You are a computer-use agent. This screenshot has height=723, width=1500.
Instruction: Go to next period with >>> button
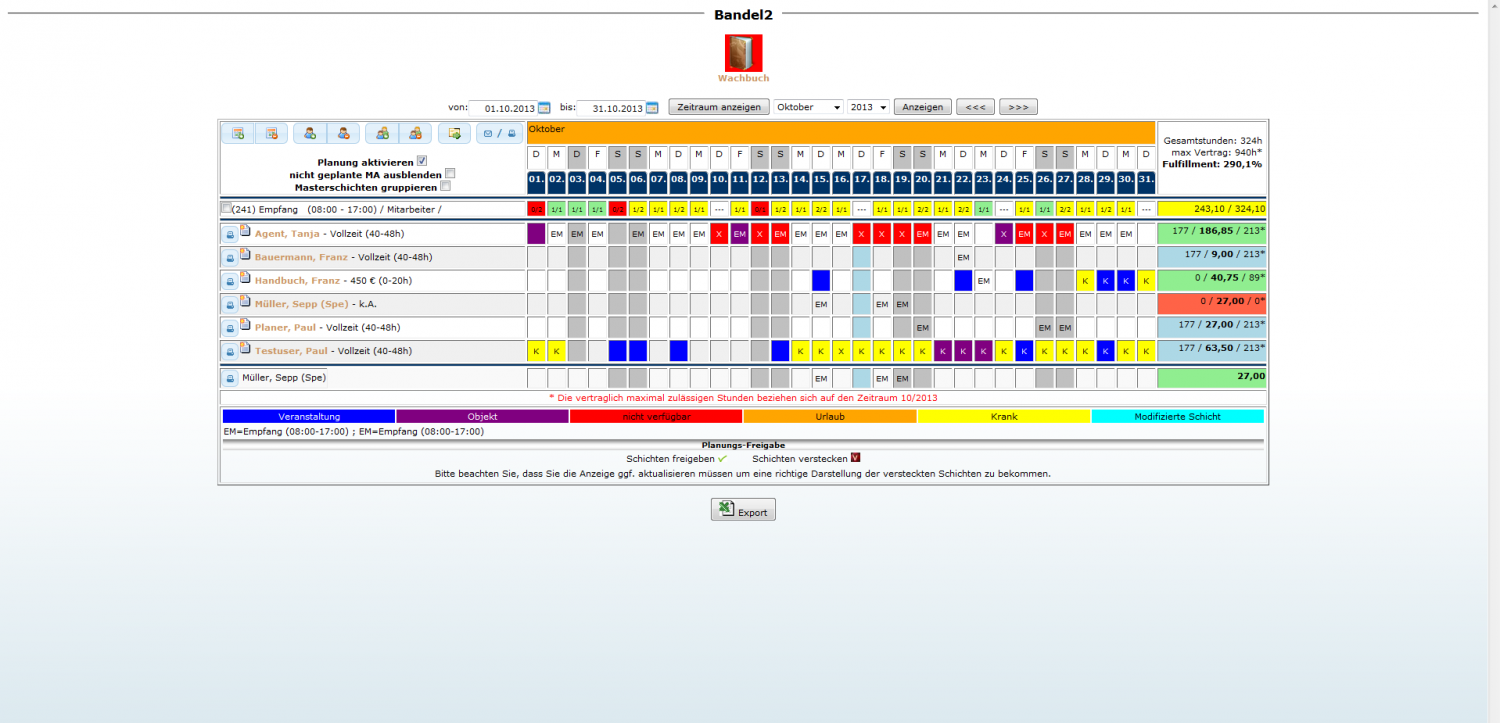point(1018,107)
